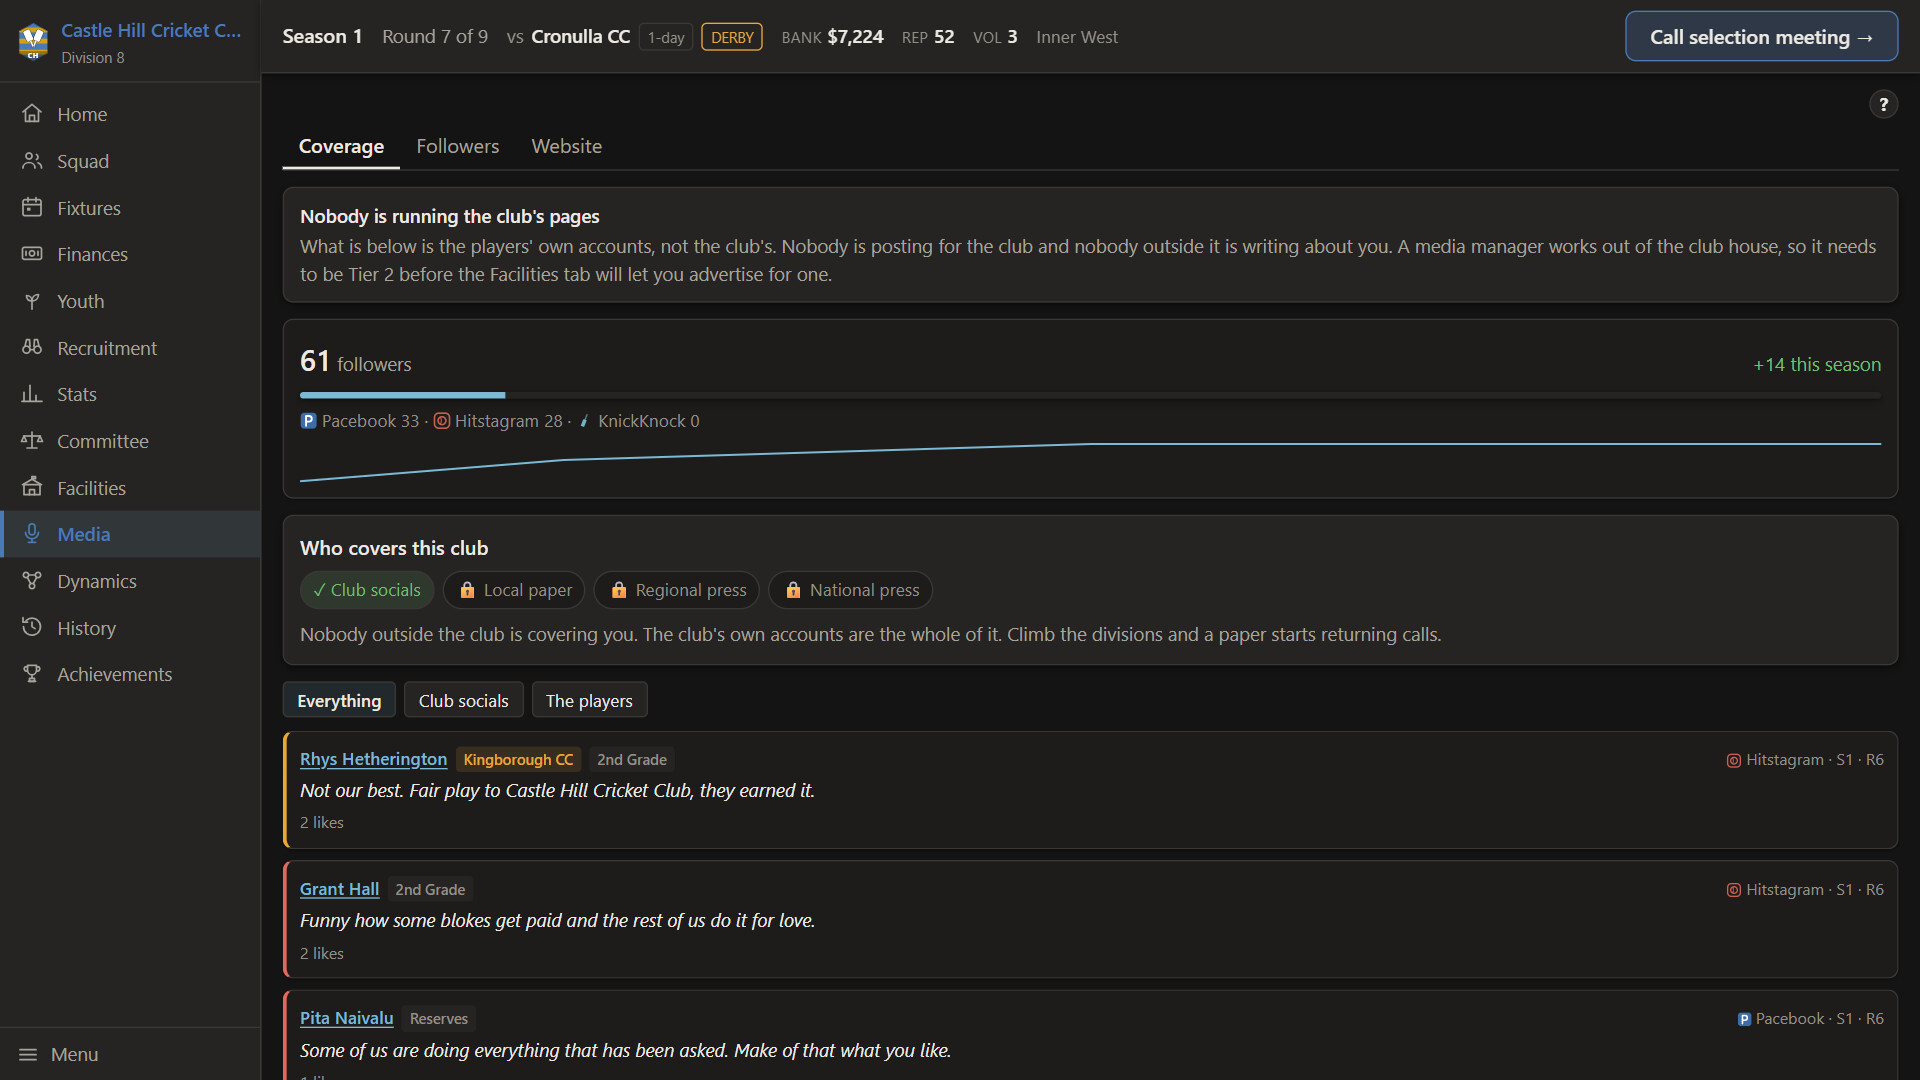Image resolution: width=1920 pixels, height=1080 pixels.
Task: Click the DERBY match badge
Action: 732,37
